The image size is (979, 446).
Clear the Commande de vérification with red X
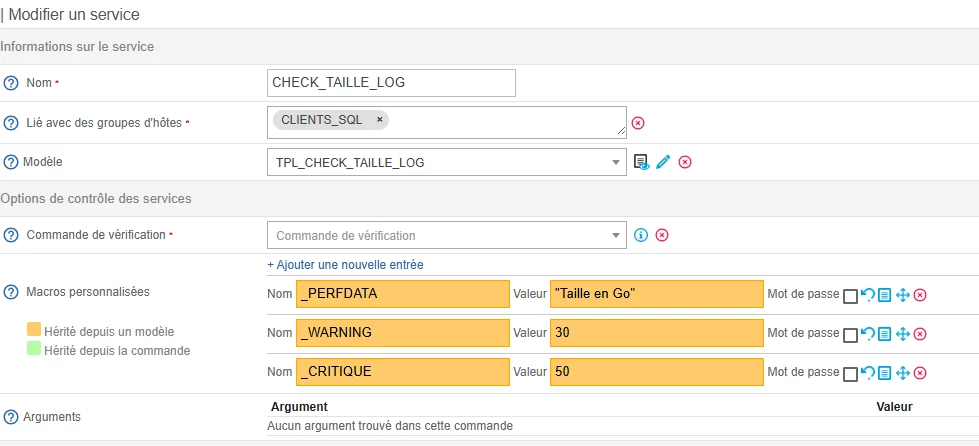point(662,235)
